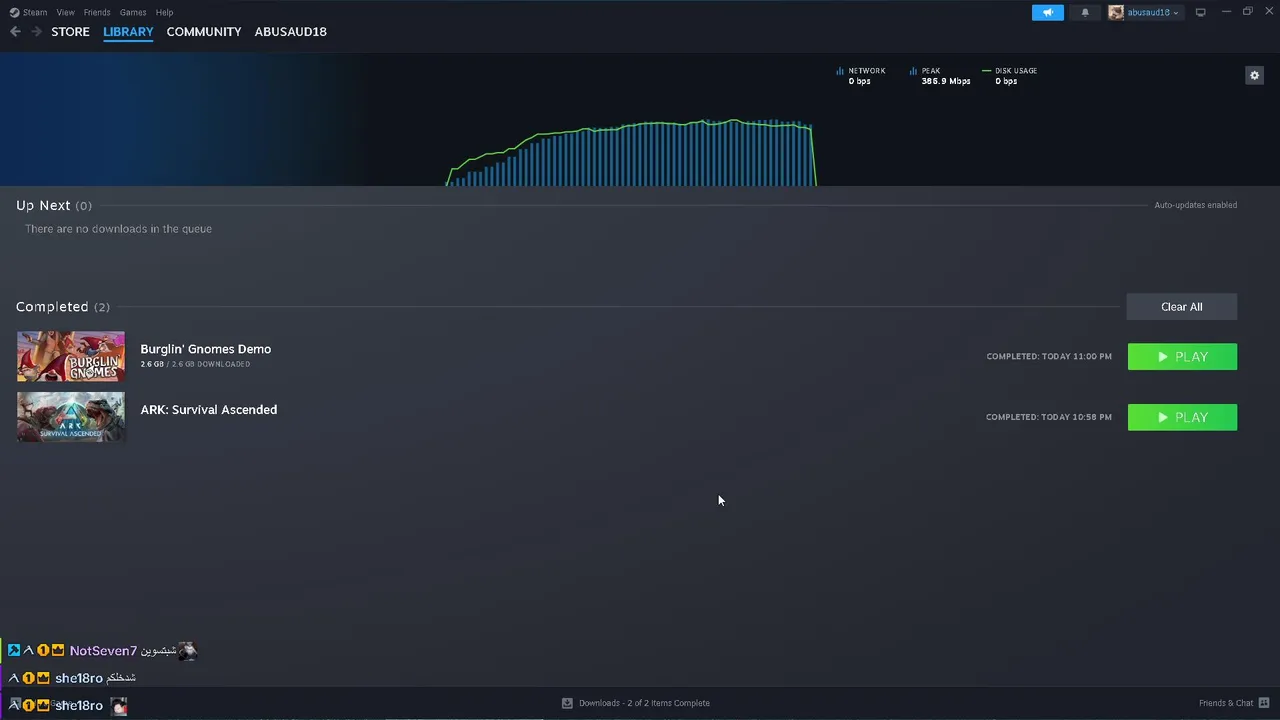Image resolution: width=1280 pixels, height=720 pixels.
Task: Click the Clear All button
Action: (1182, 307)
